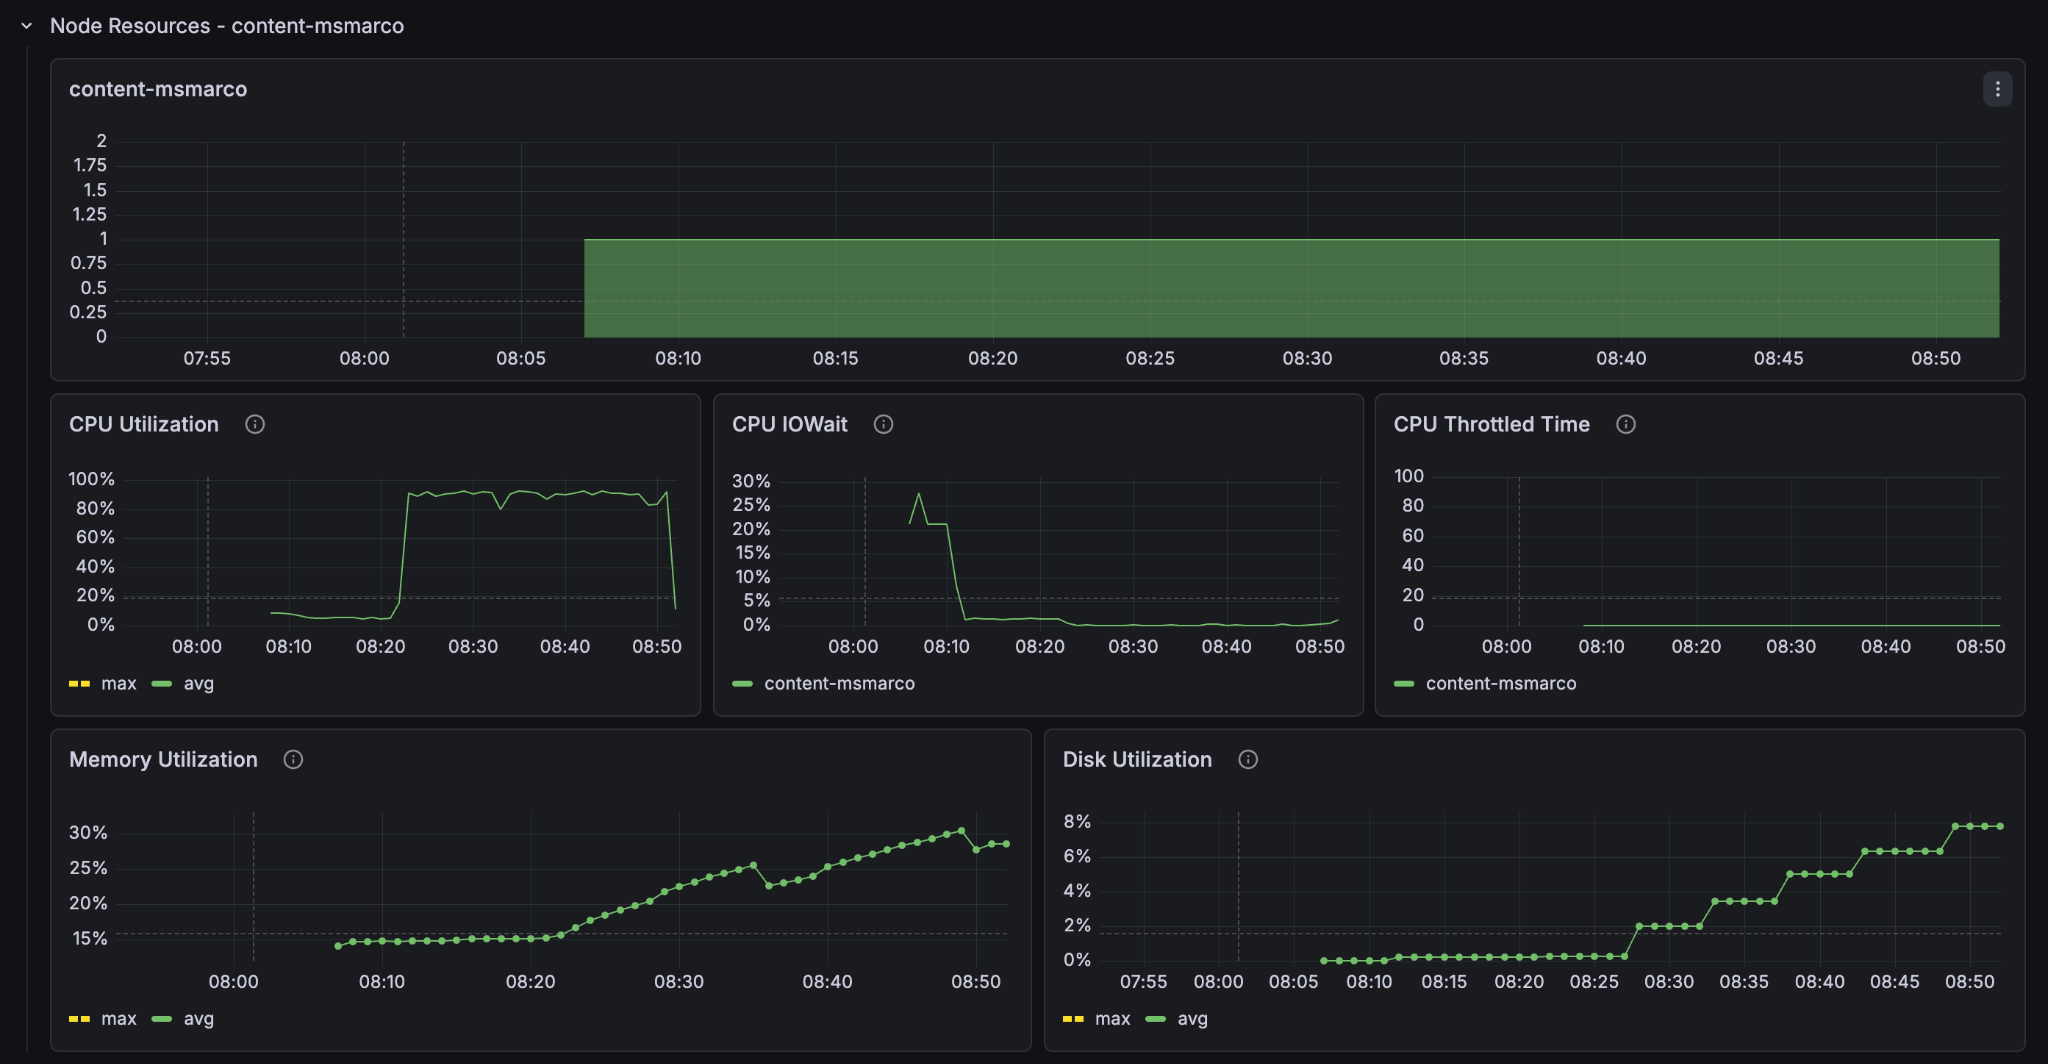The width and height of the screenshot is (2048, 1064).
Task: Open the content-msmarco panel kebab menu
Action: coord(1997,89)
